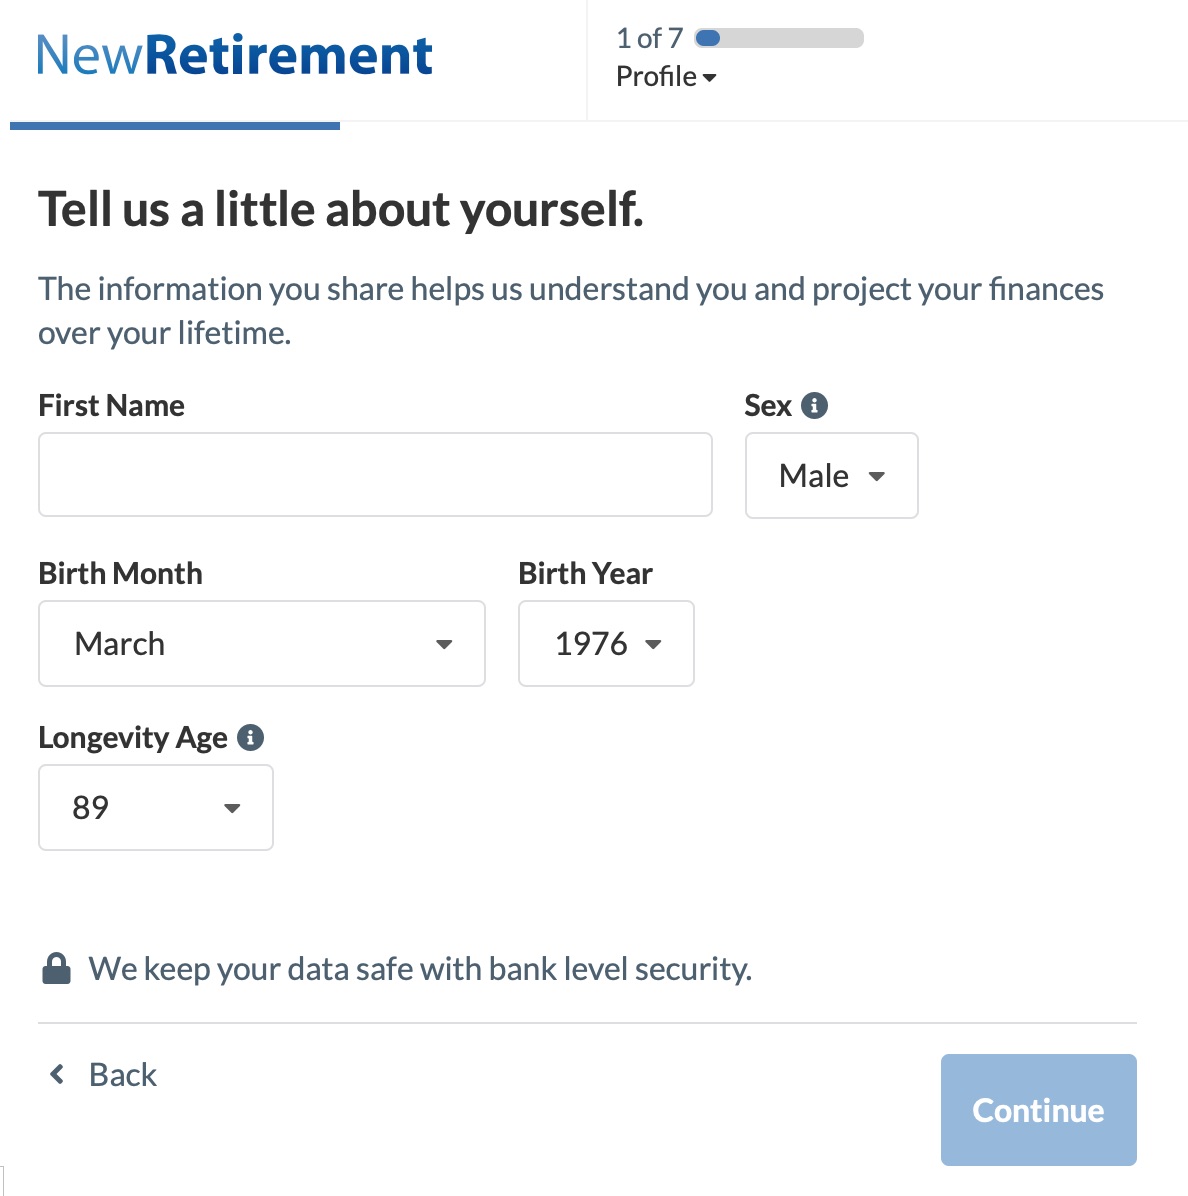Click the First Name text field
This screenshot has width=1188, height=1196.
tap(375, 475)
